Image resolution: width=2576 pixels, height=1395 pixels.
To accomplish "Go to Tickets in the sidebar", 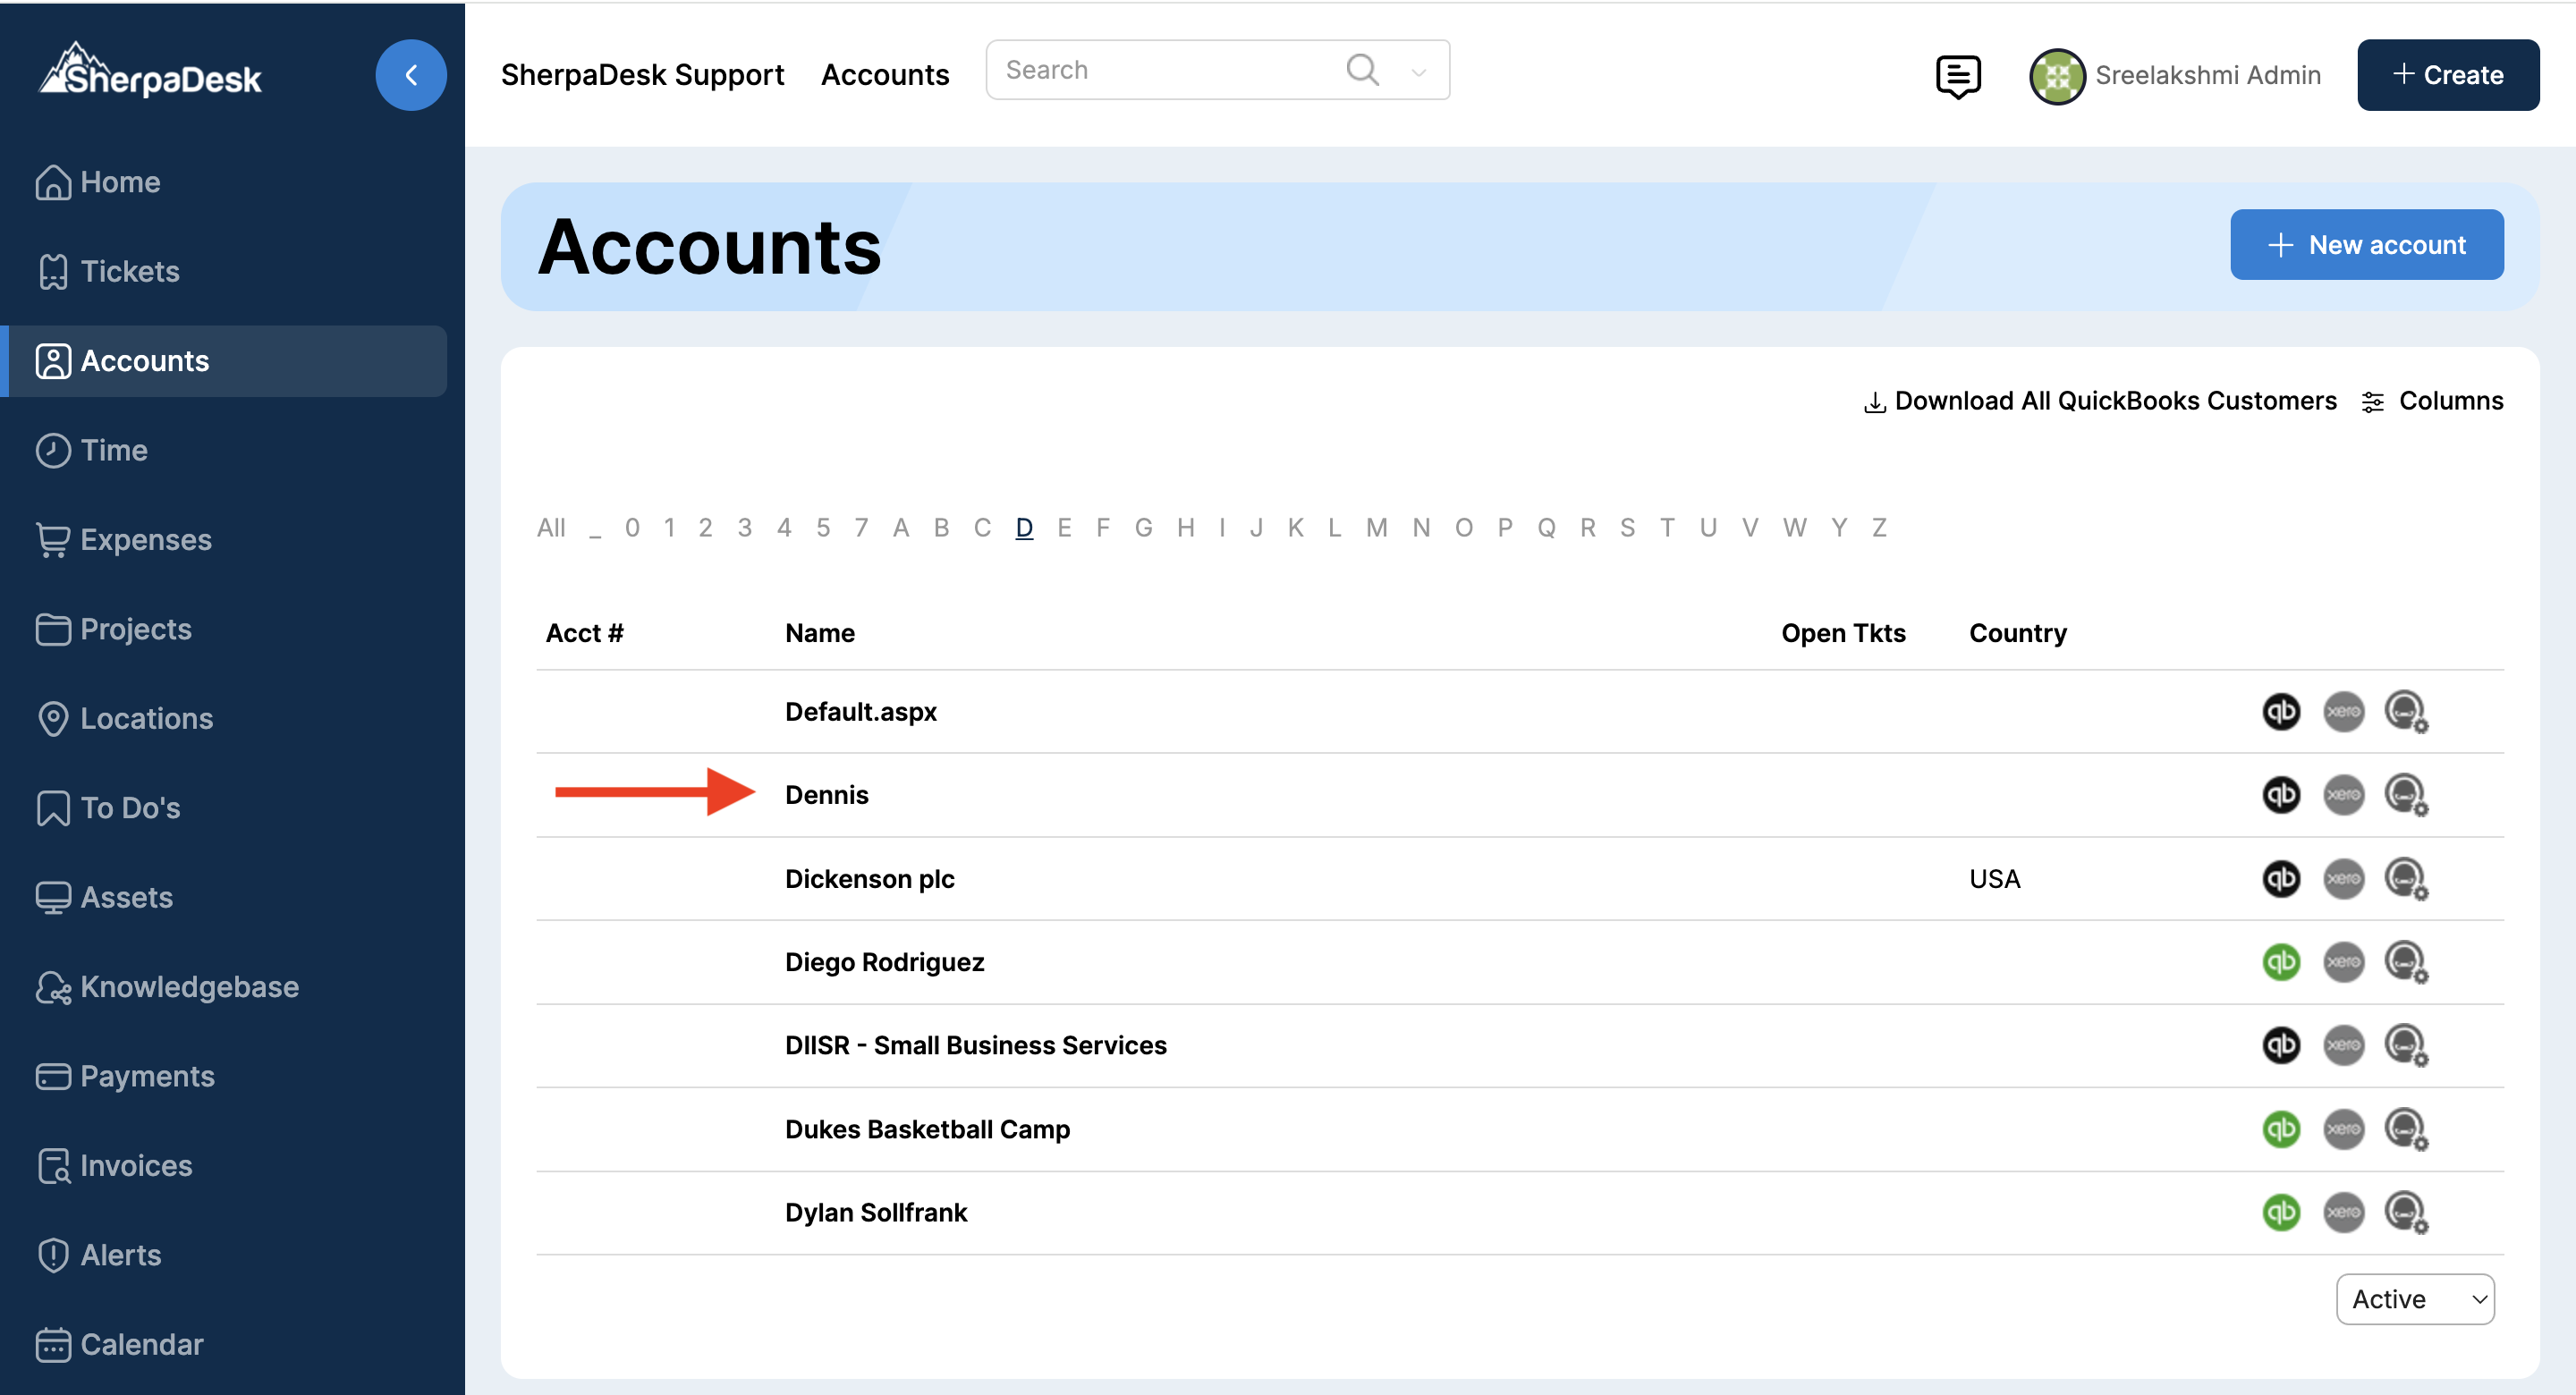I will (129, 271).
